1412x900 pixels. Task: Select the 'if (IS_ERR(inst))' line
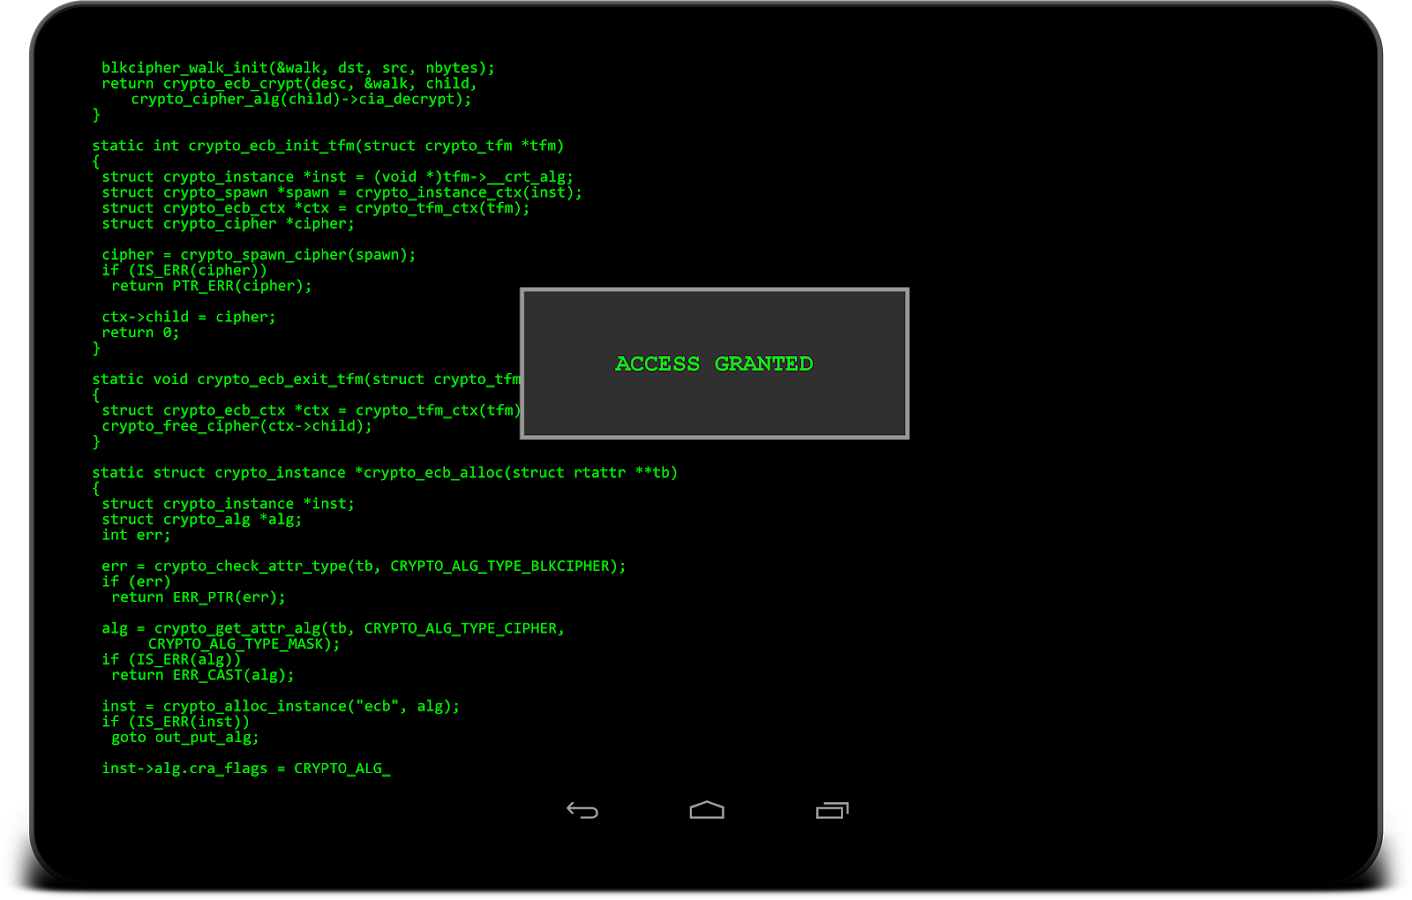click(x=176, y=722)
